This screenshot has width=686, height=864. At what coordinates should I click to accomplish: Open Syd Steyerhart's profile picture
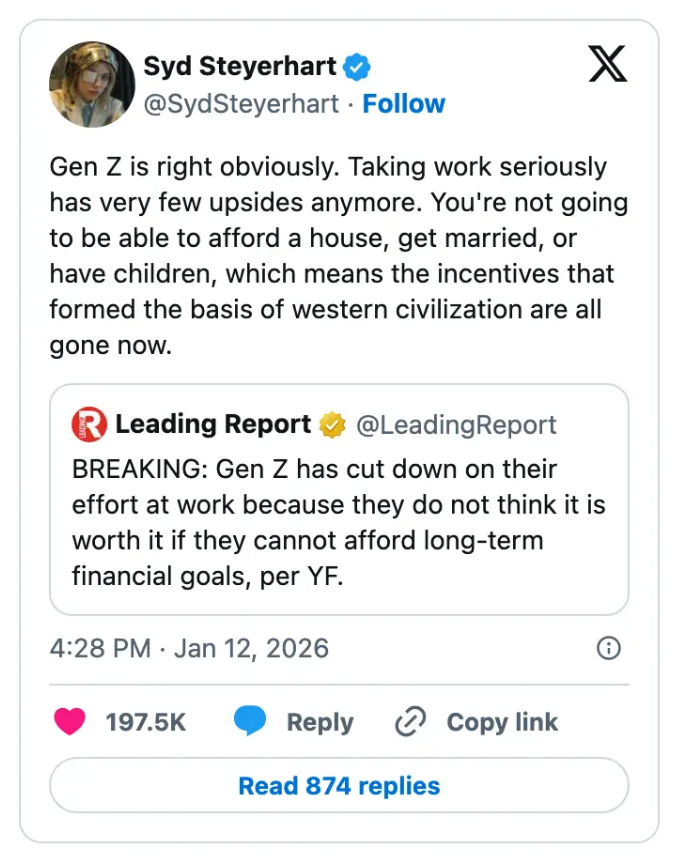(x=92, y=84)
